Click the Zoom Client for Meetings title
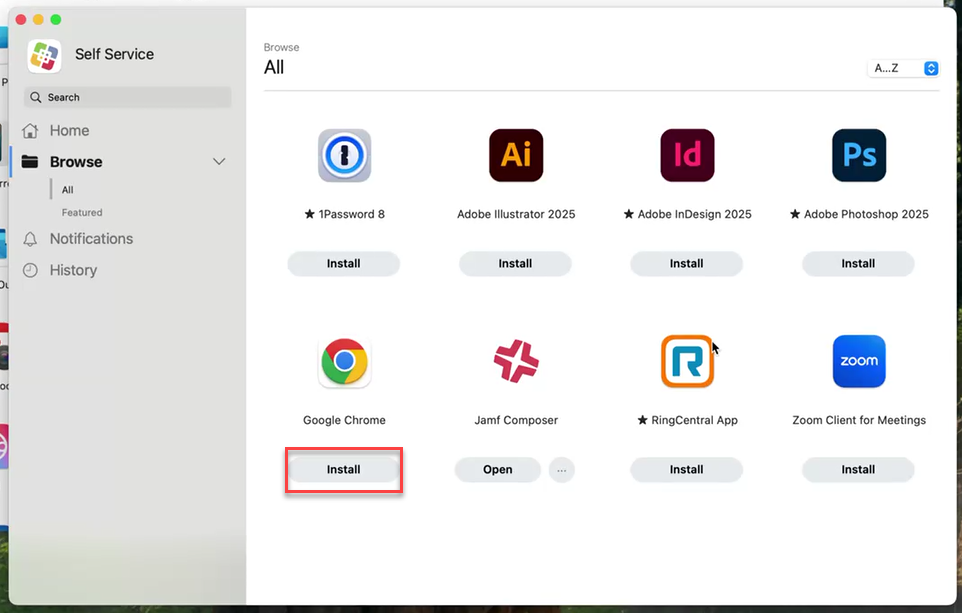The image size is (962, 613). [859, 420]
